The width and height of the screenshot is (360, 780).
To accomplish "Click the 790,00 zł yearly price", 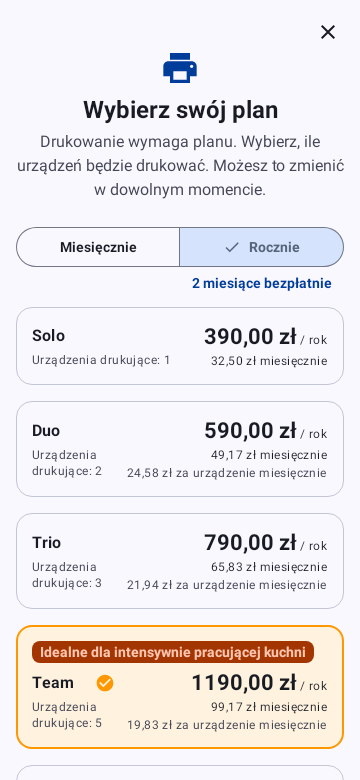I will (250, 543).
